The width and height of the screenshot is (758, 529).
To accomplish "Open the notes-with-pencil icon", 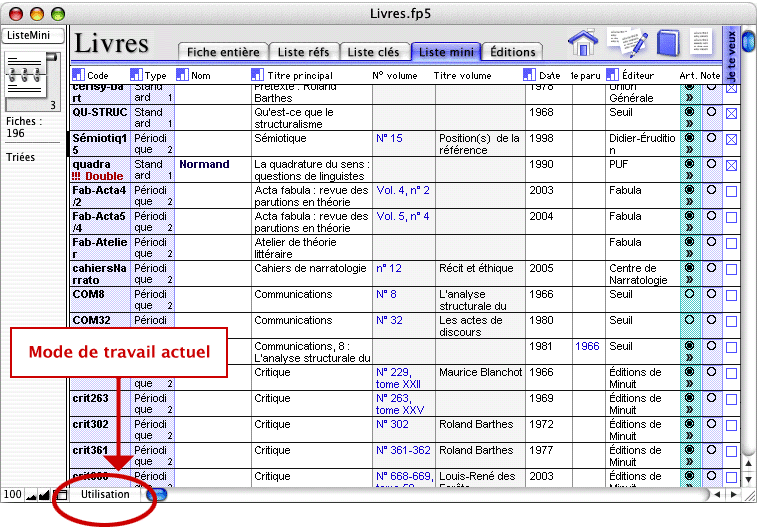I will (x=627, y=43).
